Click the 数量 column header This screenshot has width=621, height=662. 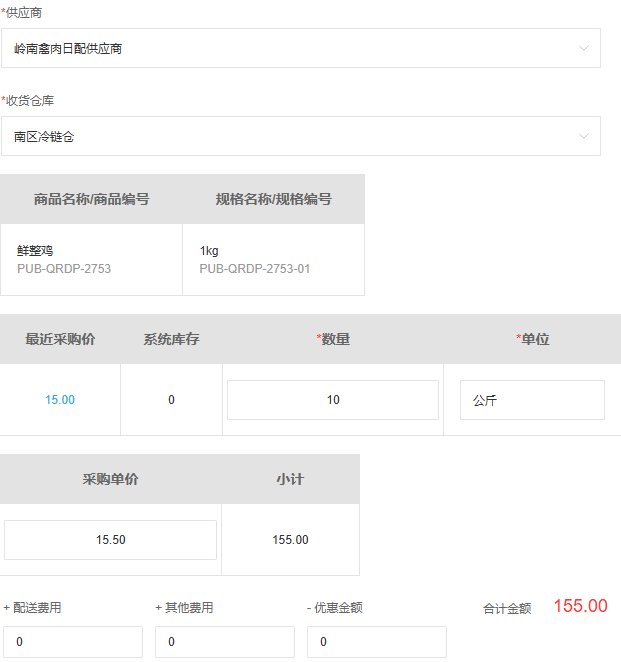pos(333,339)
